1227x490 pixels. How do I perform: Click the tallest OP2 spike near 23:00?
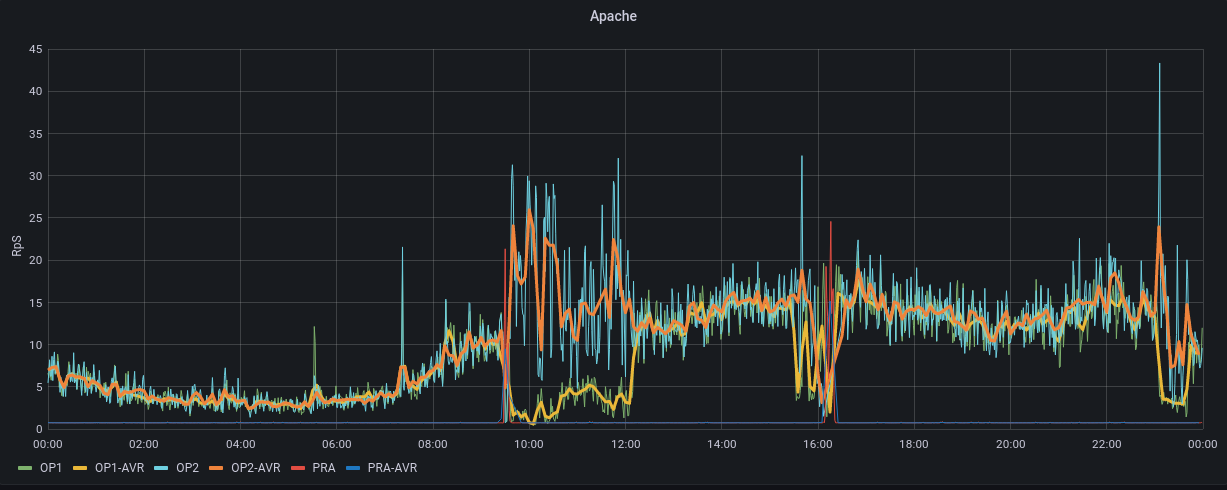[1159, 66]
